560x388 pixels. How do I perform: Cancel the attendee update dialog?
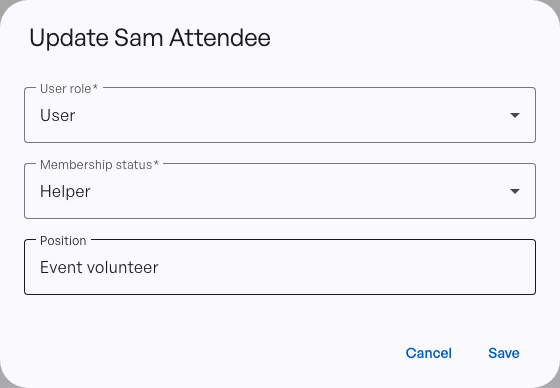tap(429, 353)
